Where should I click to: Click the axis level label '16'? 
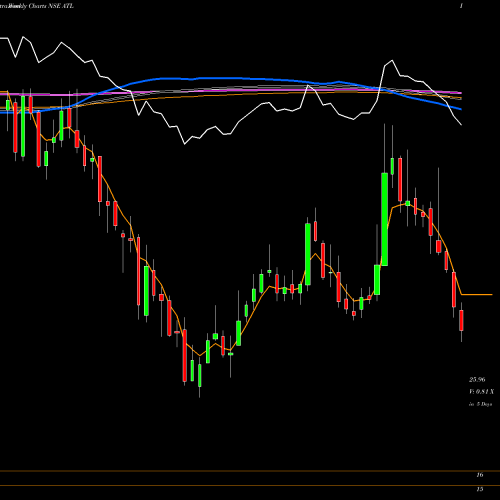tap(480, 475)
